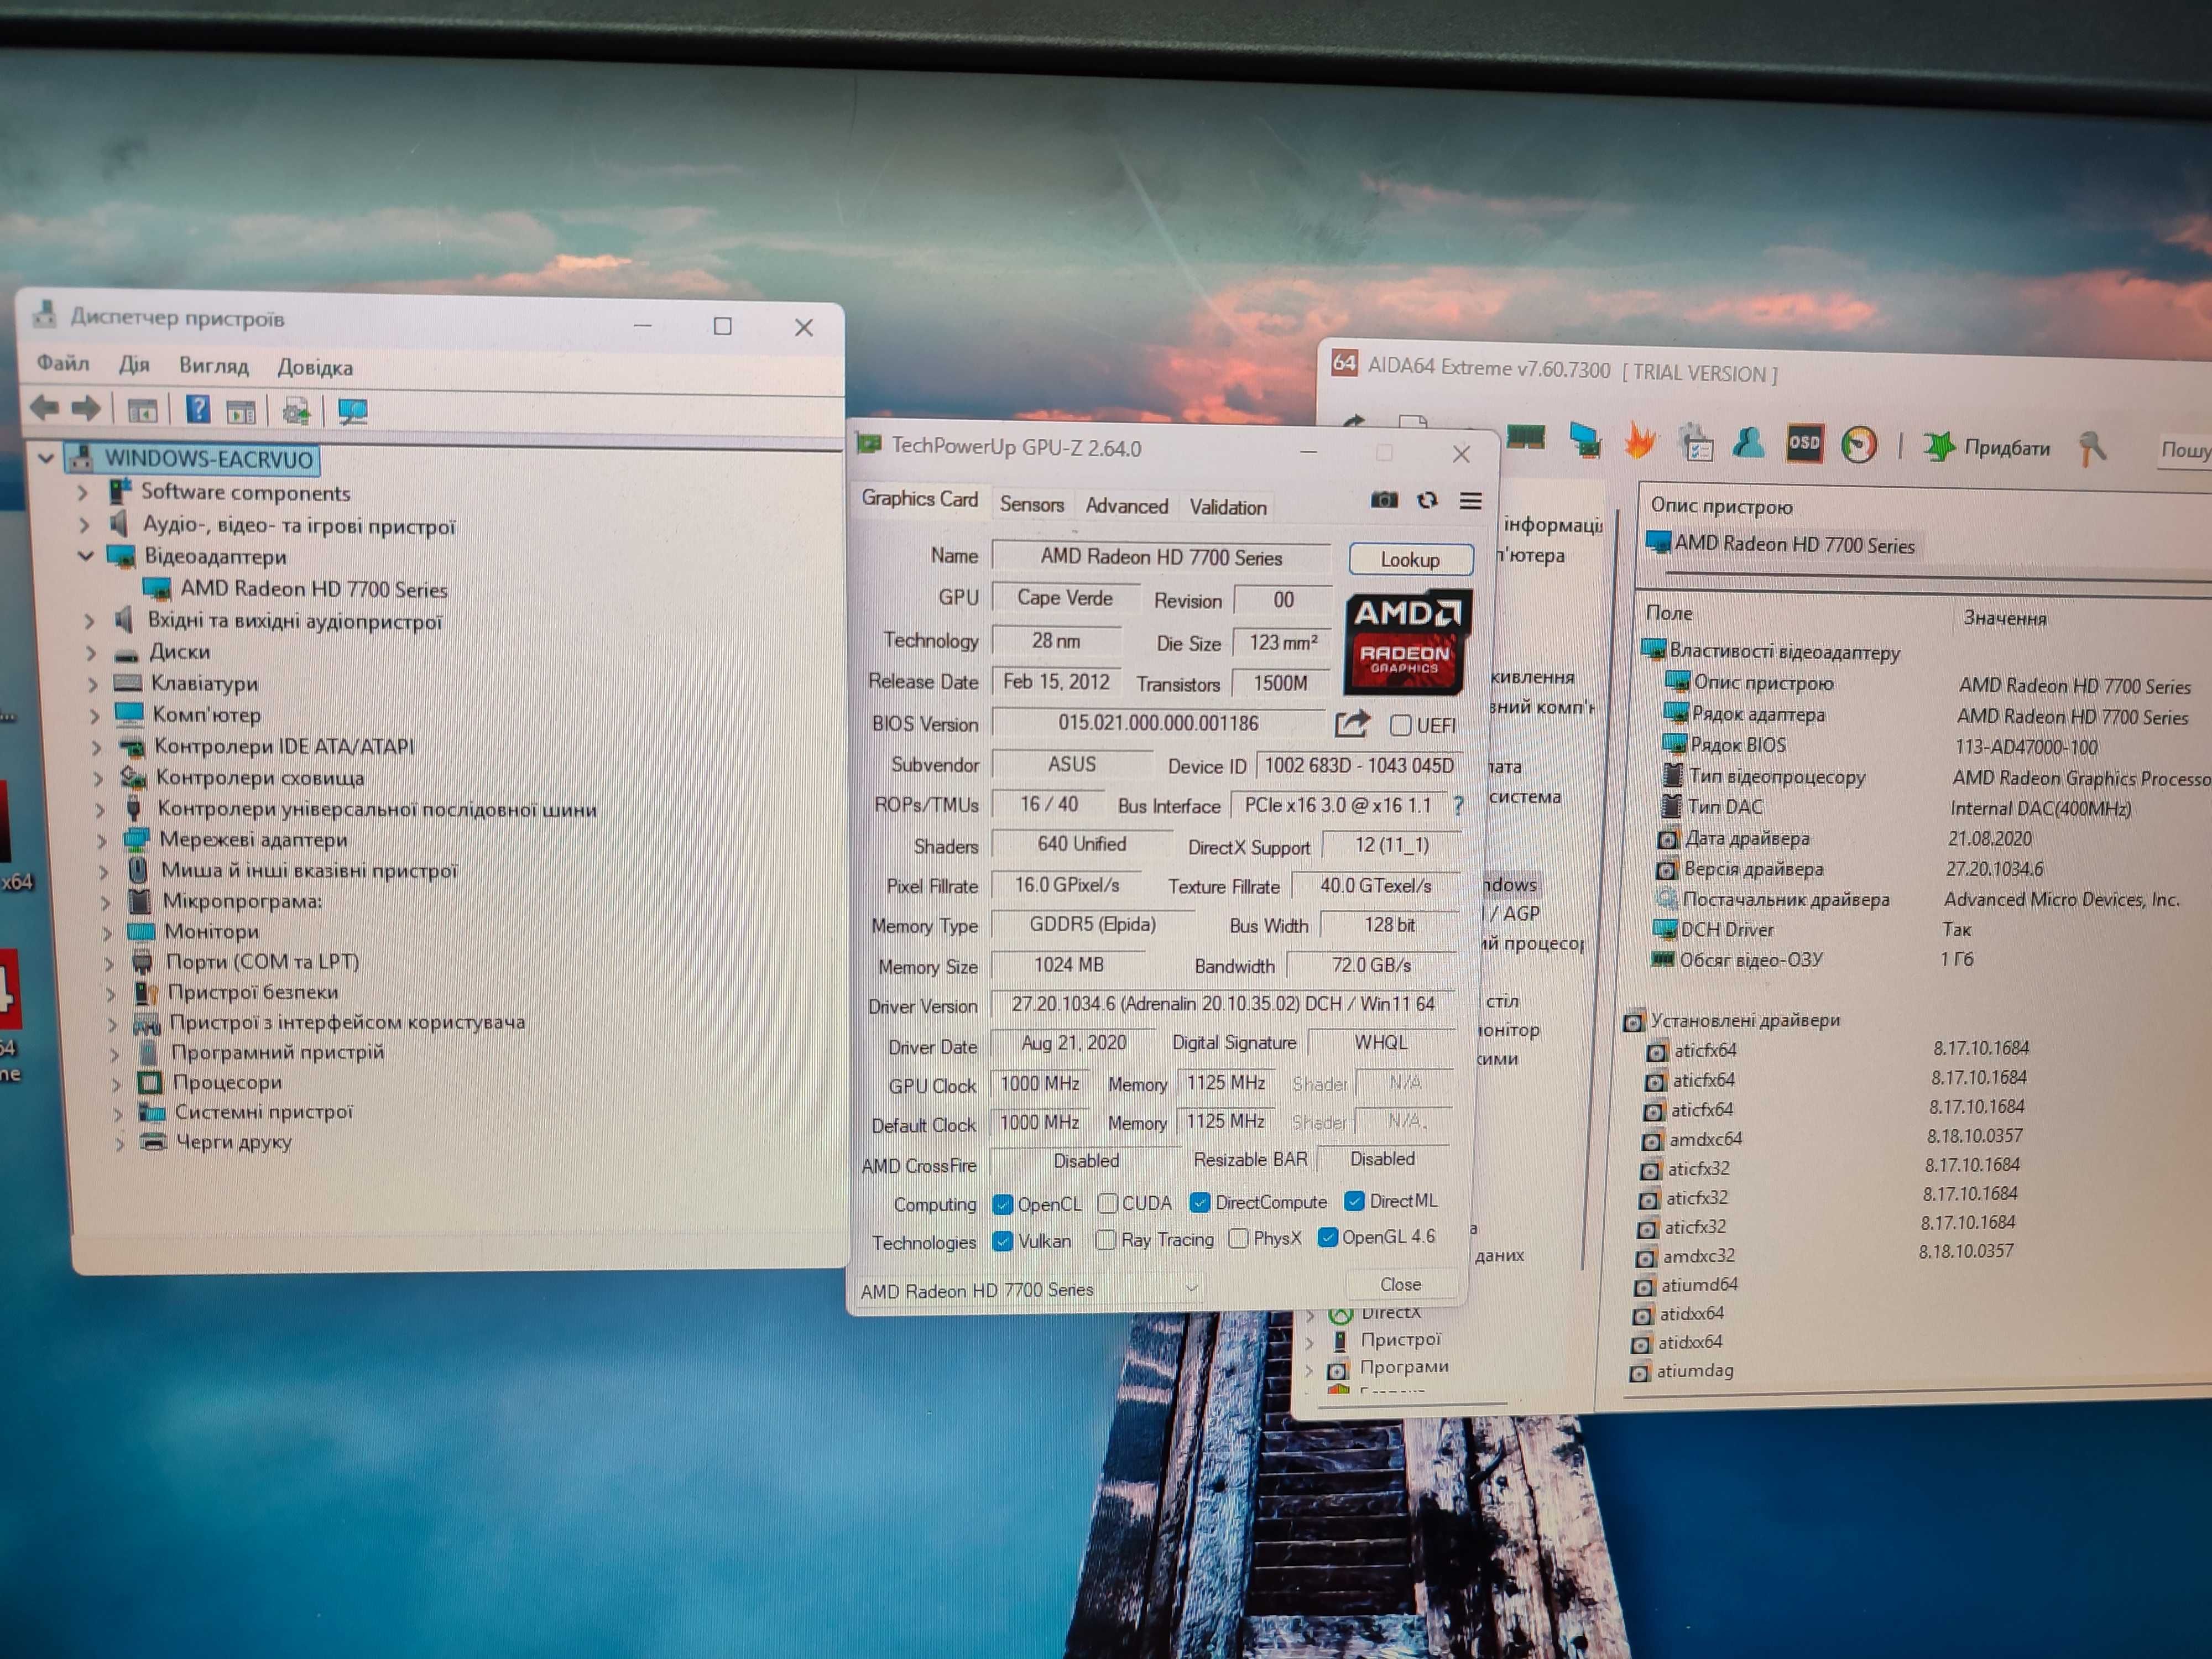The image size is (2212, 1659).
Task: Click the AIDA64 report clipboard icon
Action: (1696, 443)
